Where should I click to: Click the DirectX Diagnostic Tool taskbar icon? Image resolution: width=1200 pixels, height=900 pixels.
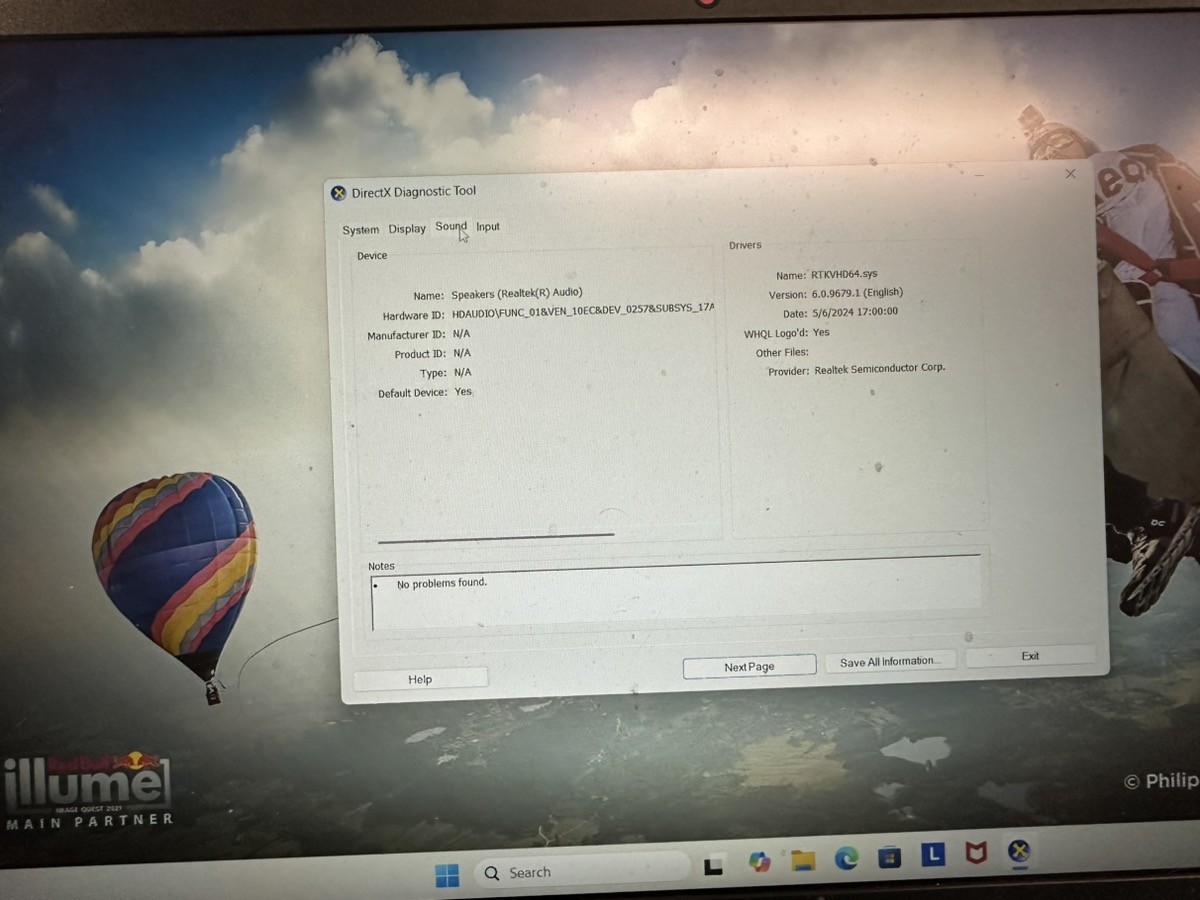[1019, 851]
